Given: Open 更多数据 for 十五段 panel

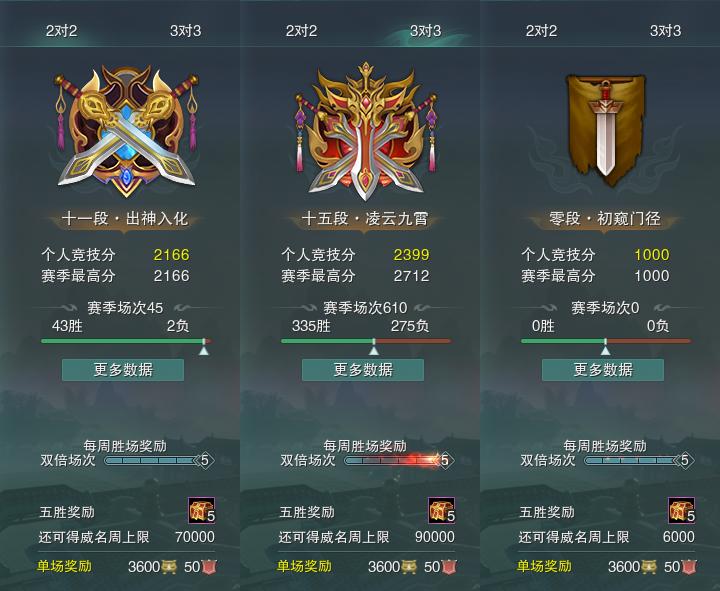Looking at the screenshot, I should coord(363,370).
